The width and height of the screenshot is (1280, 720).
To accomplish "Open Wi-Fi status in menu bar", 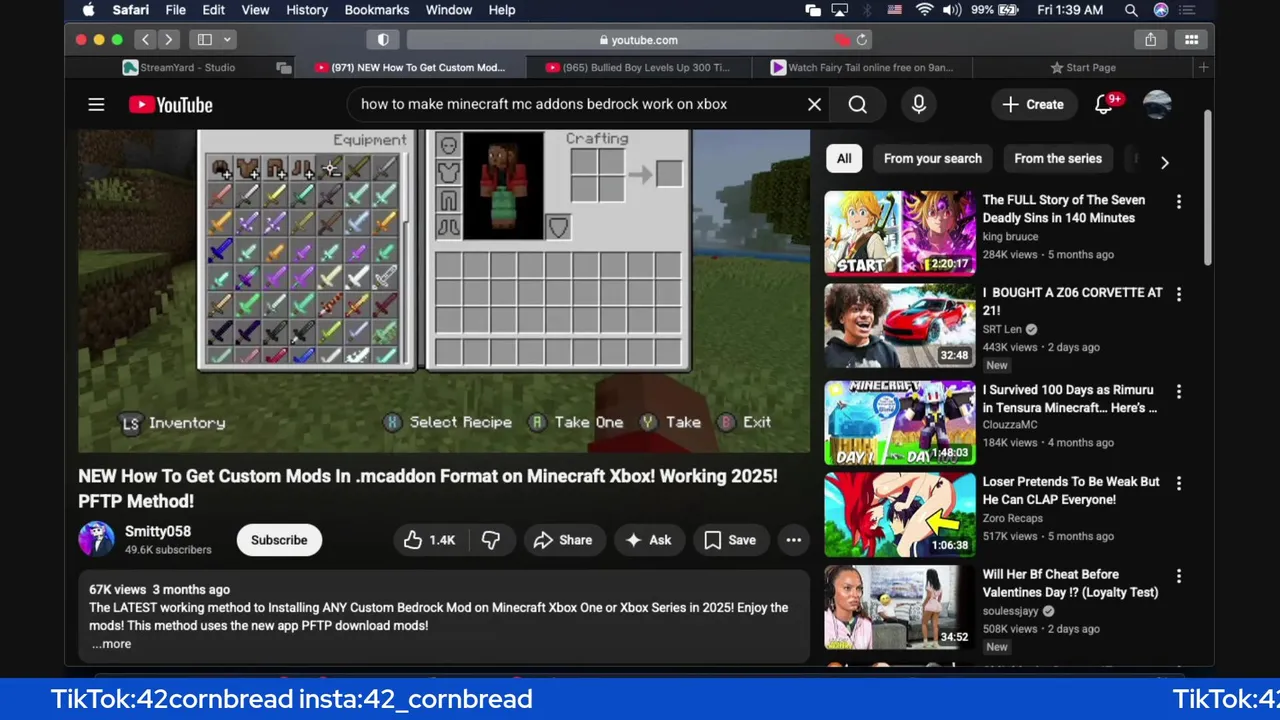I will pos(923,10).
